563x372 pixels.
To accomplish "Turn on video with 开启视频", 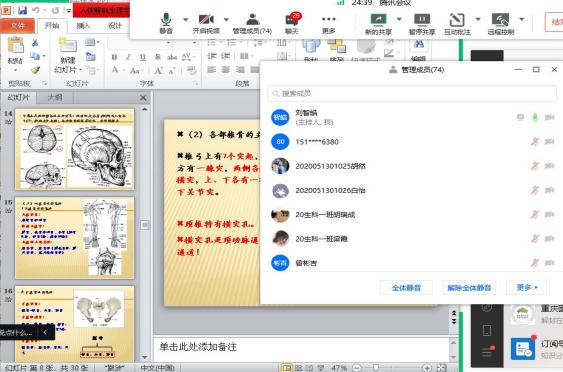I will 206,23.
